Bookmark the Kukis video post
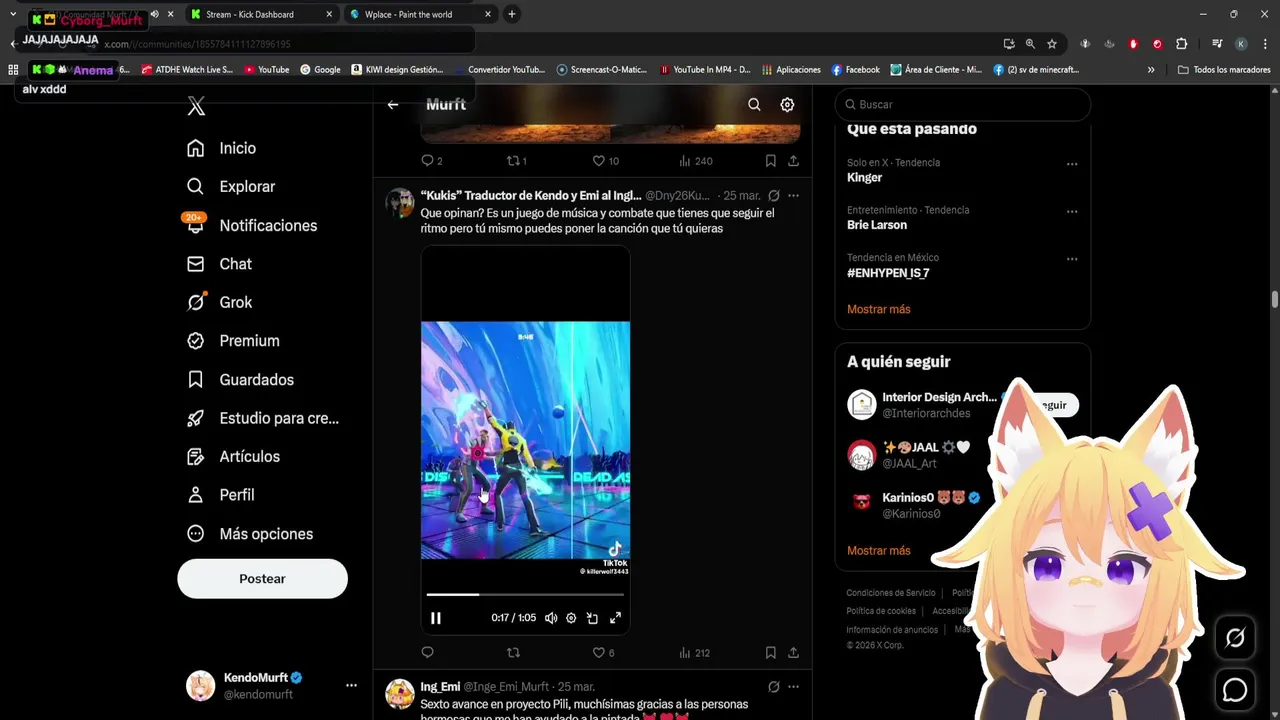The width and height of the screenshot is (1280, 720). (770, 653)
